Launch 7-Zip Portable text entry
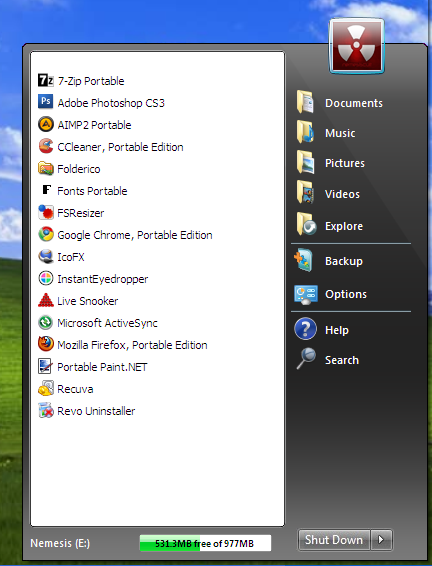Image resolution: width=432 pixels, height=566 pixels. [x=91, y=81]
